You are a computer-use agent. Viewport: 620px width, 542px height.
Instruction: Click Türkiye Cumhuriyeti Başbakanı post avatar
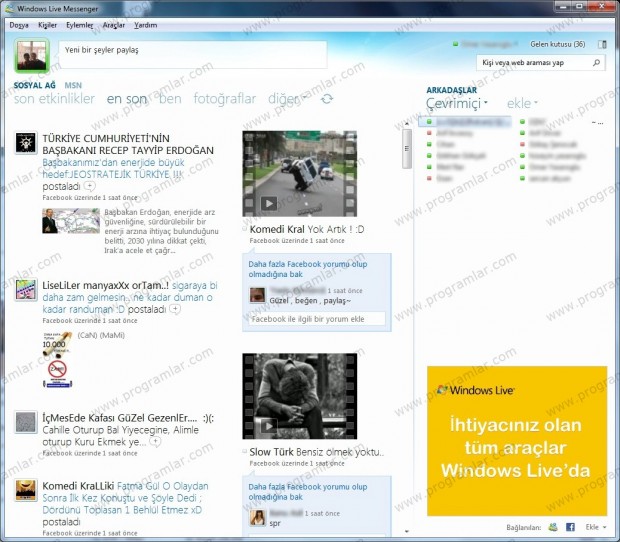point(26,143)
